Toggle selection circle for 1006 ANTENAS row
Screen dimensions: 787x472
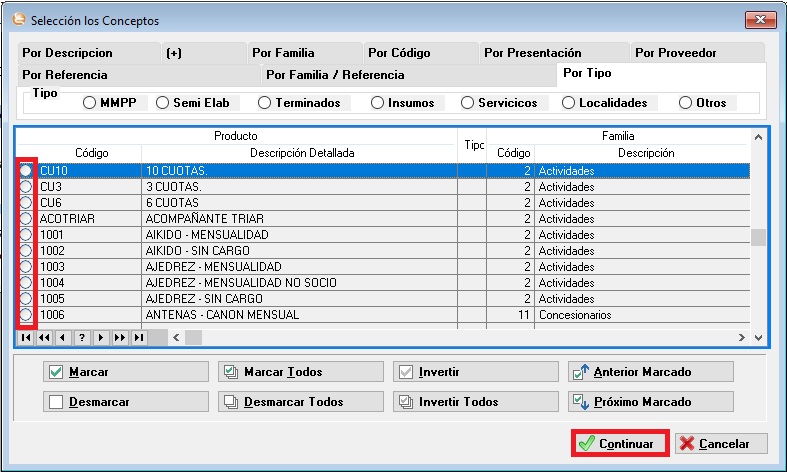pos(26,315)
